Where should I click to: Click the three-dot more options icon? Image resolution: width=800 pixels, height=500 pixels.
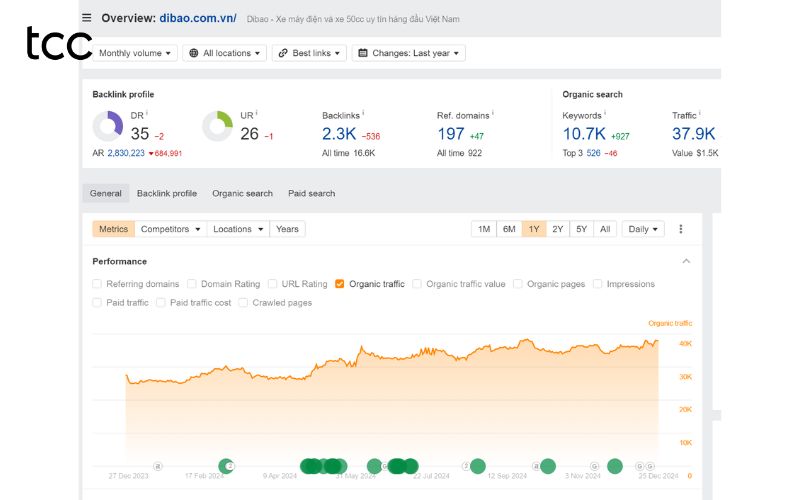coord(681,229)
